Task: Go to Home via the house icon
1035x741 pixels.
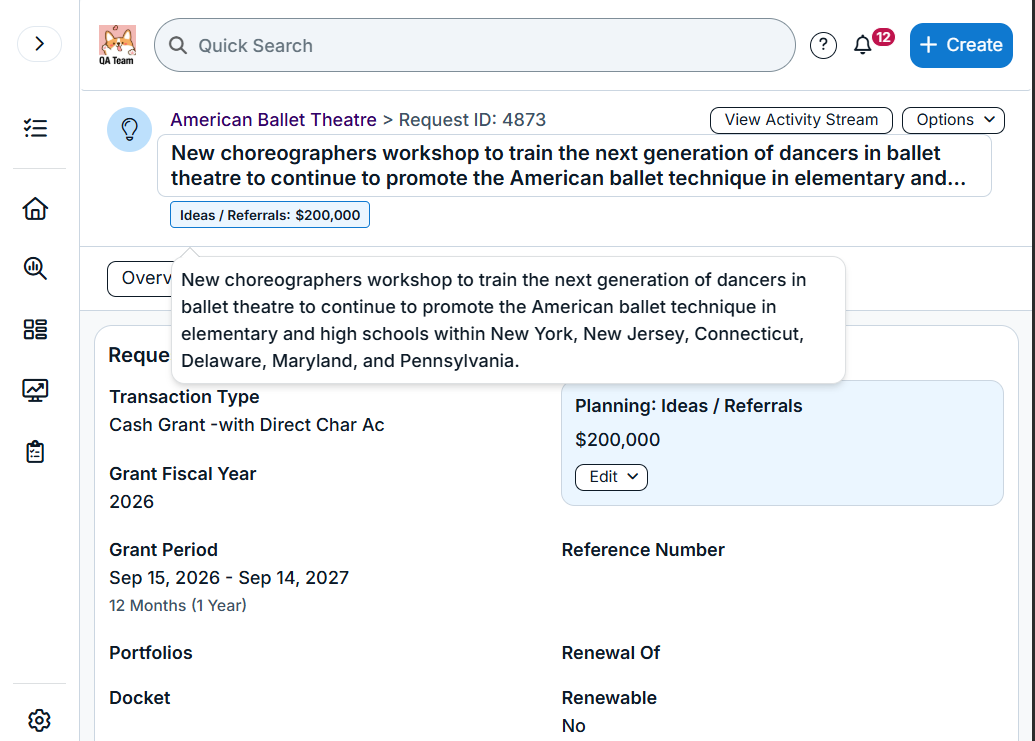Action: click(x=36, y=209)
